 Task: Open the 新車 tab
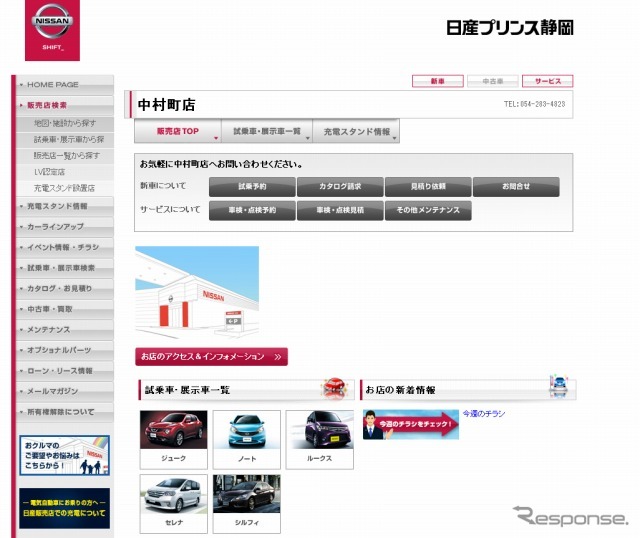438,81
